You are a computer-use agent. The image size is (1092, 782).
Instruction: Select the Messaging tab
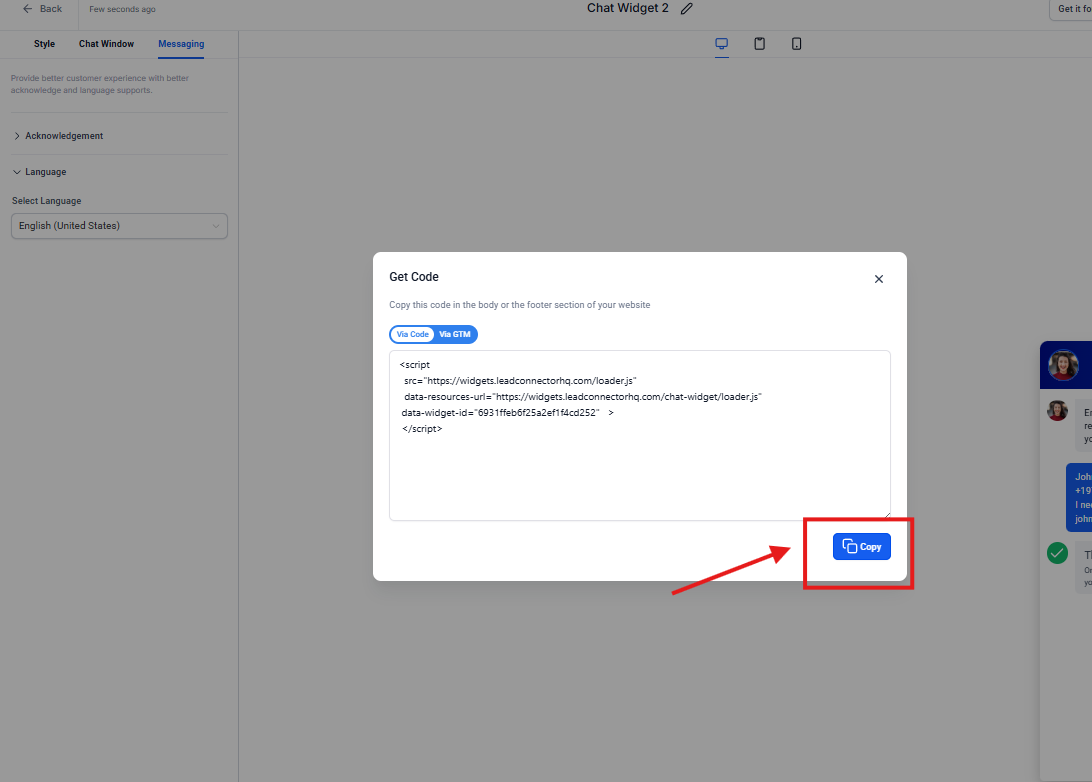click(181, 44)
